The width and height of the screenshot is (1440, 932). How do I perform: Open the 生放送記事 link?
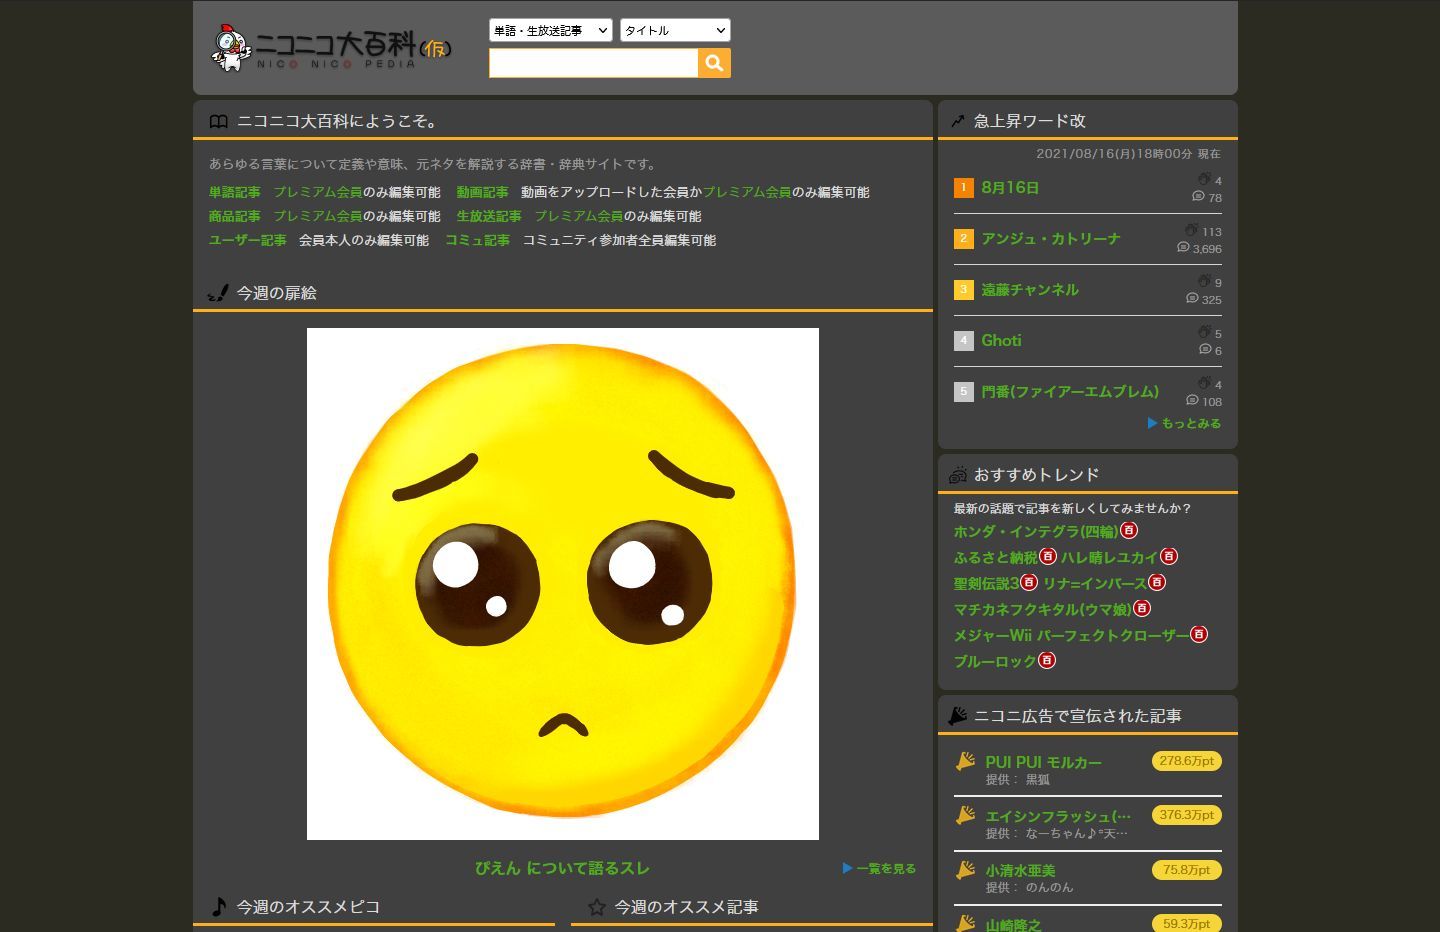pos(489,216)
